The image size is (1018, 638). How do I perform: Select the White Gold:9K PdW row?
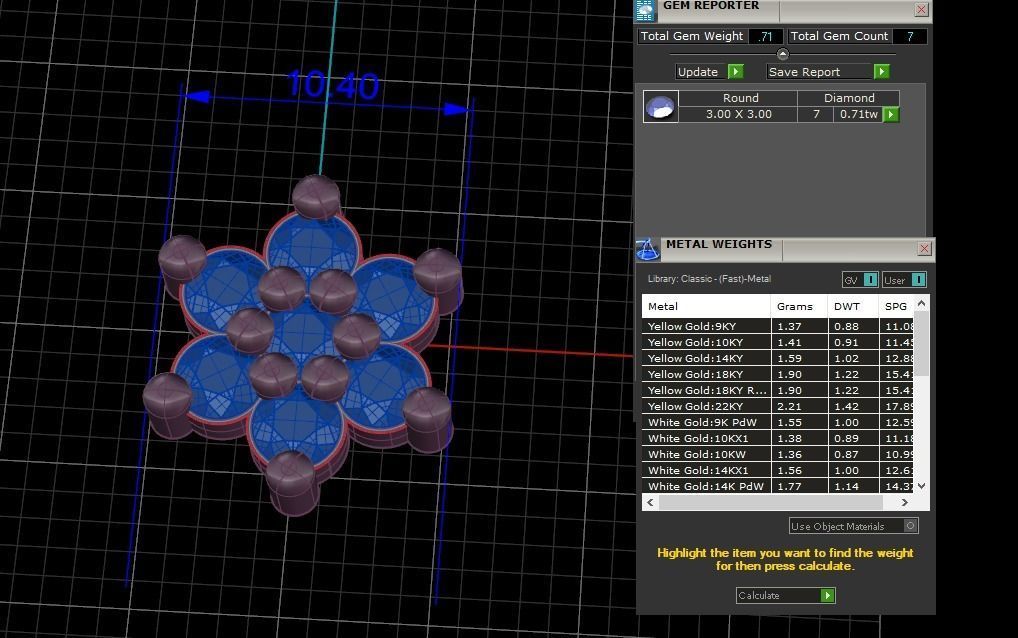point(778,423)
